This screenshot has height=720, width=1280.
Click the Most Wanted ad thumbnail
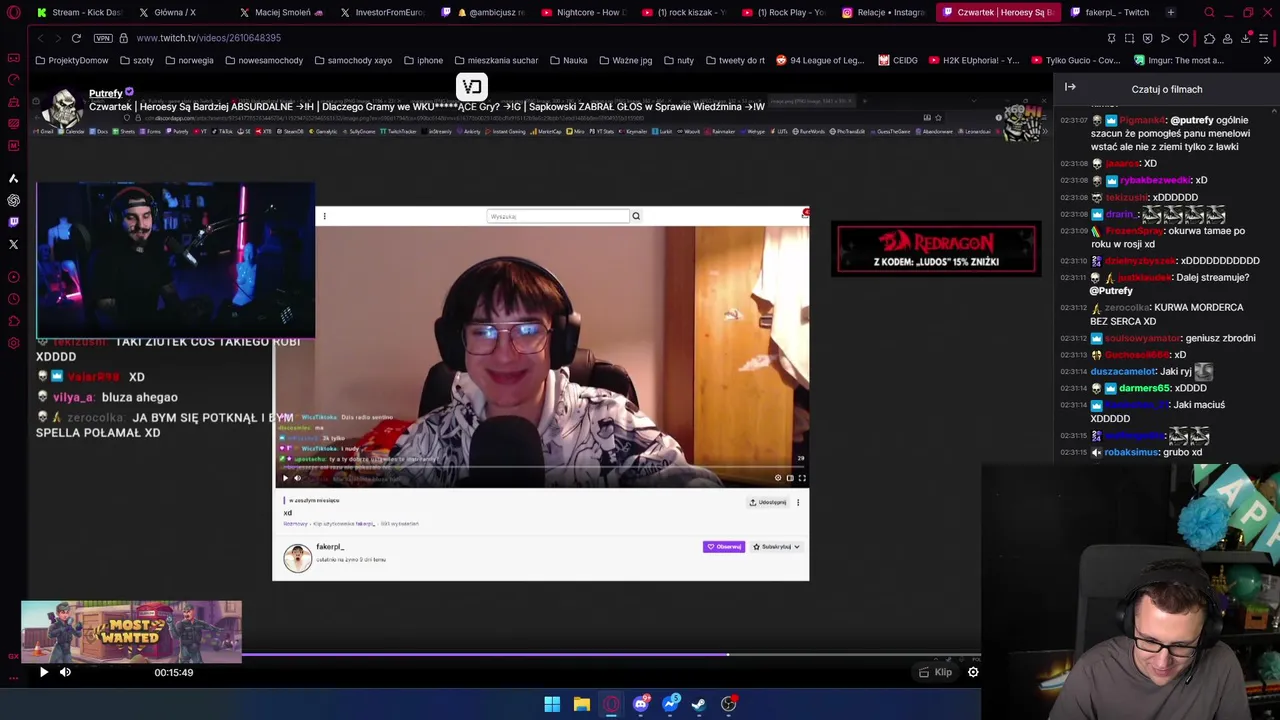131,631
